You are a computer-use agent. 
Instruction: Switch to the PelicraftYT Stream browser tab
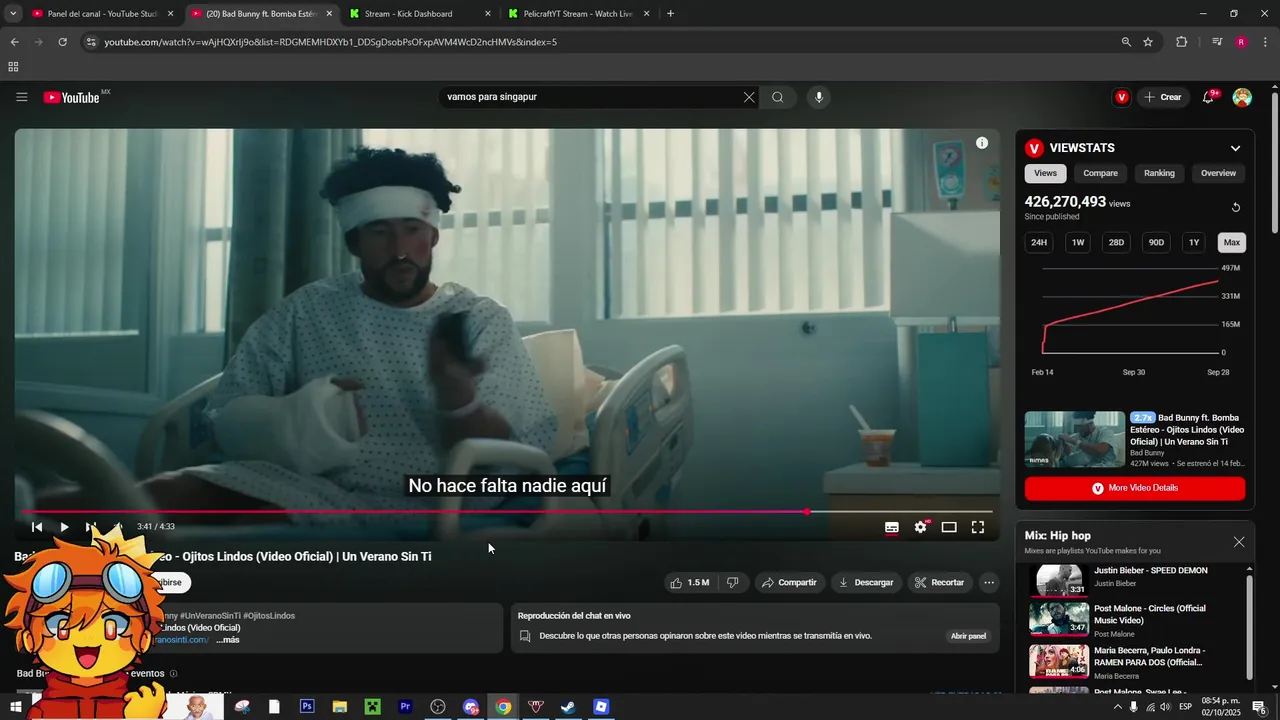(579, 14)
